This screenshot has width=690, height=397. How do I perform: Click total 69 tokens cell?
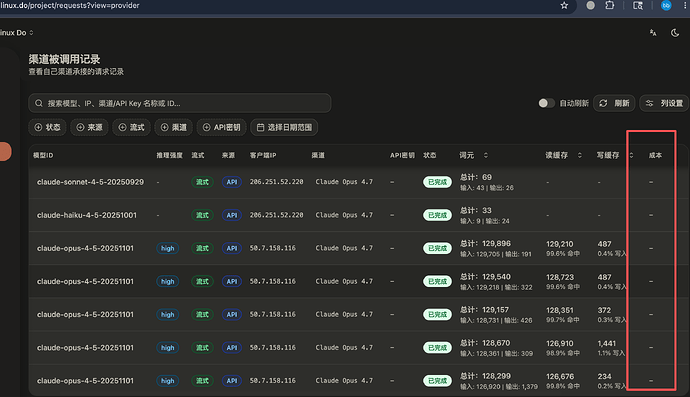click(476, 177)
